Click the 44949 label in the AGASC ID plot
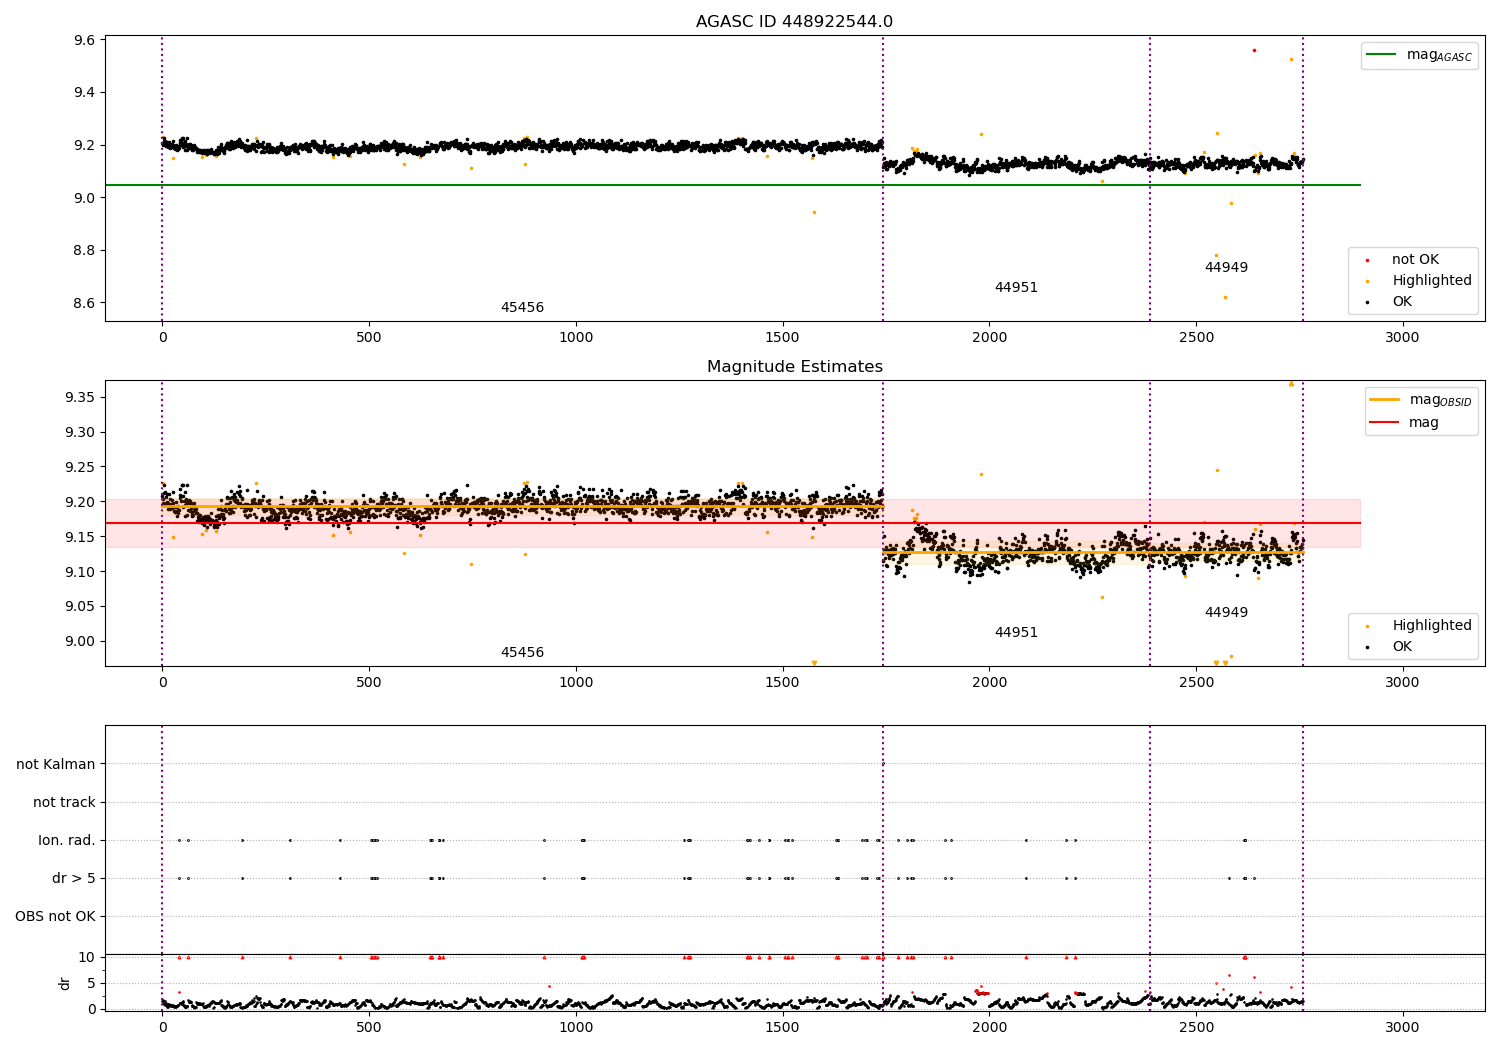Screen dimensions: 1500x1050 tap(1226, 268)
